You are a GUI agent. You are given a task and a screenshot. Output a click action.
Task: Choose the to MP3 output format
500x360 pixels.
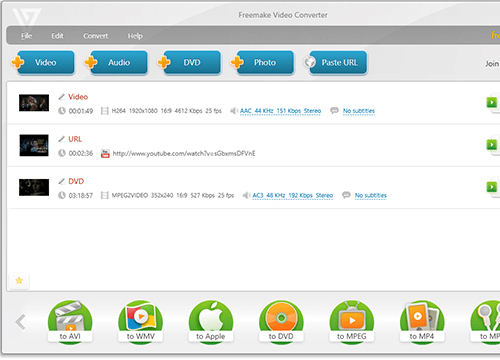pos(486,322)
